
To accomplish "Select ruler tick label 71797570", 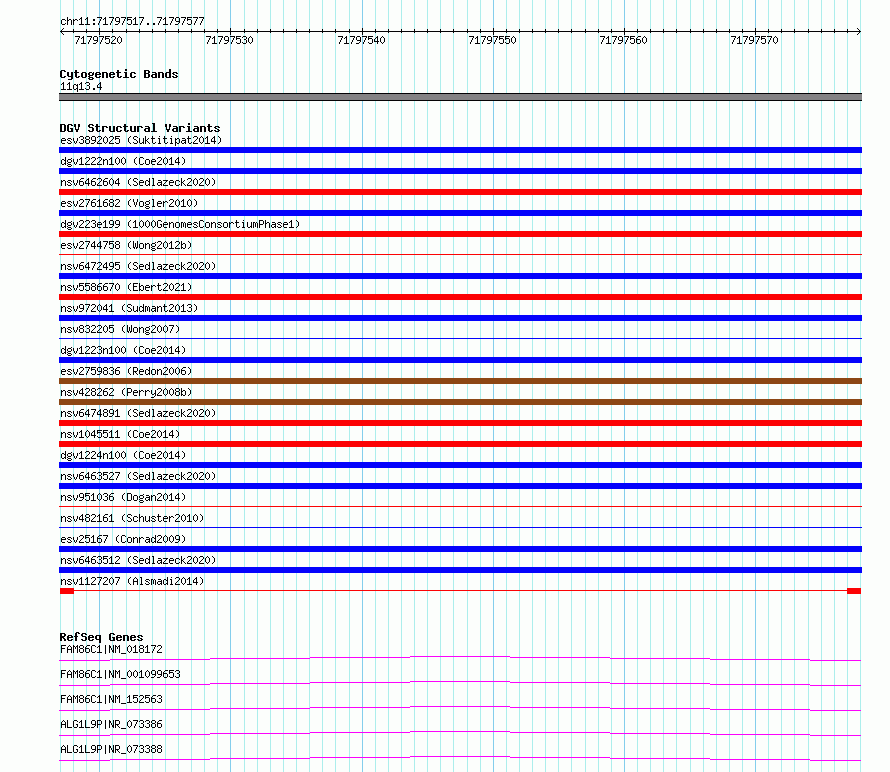I will [x=754, y=40].
